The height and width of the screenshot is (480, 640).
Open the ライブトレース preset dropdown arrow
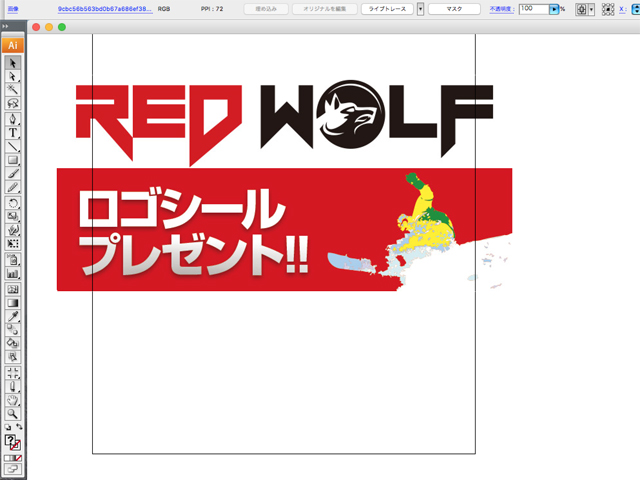[x=420, y=9]
